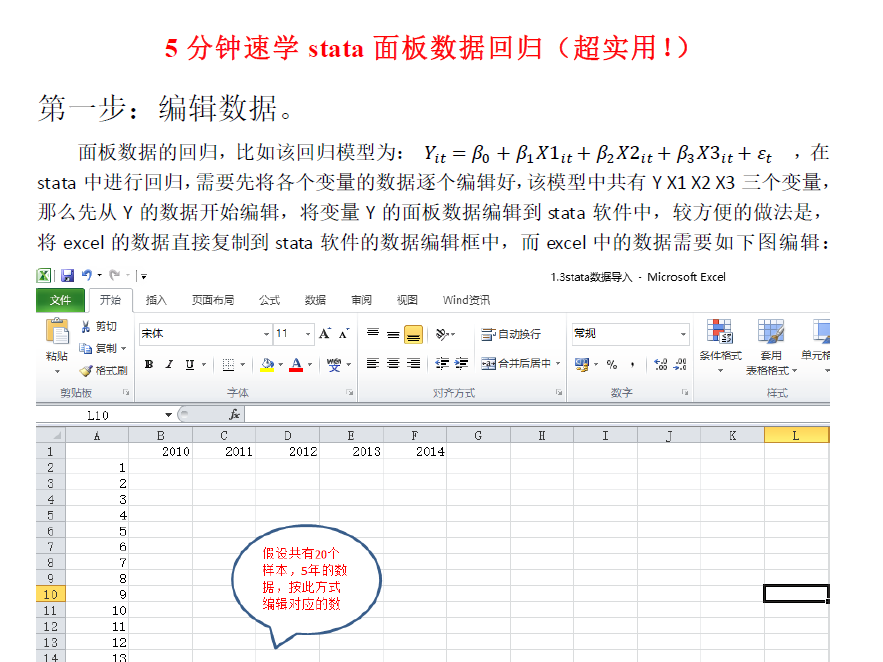Select cell containing 2014

[x=415, y=451]
